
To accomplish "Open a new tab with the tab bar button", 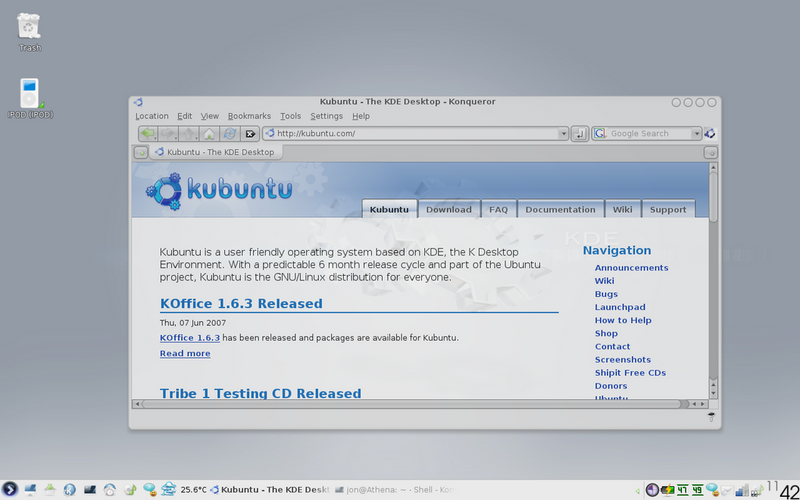I will point(141,153).
